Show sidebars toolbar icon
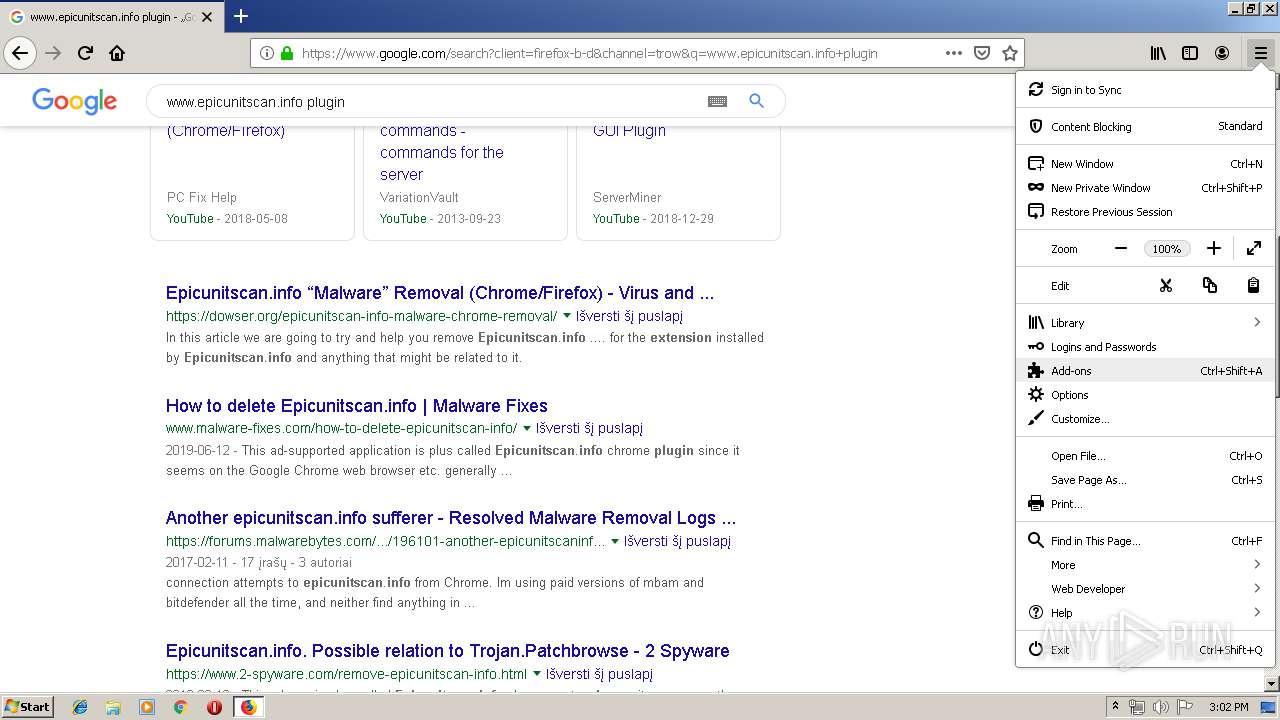The width and height of the screenshot is (1280, 720). [x=1190, y=53]
